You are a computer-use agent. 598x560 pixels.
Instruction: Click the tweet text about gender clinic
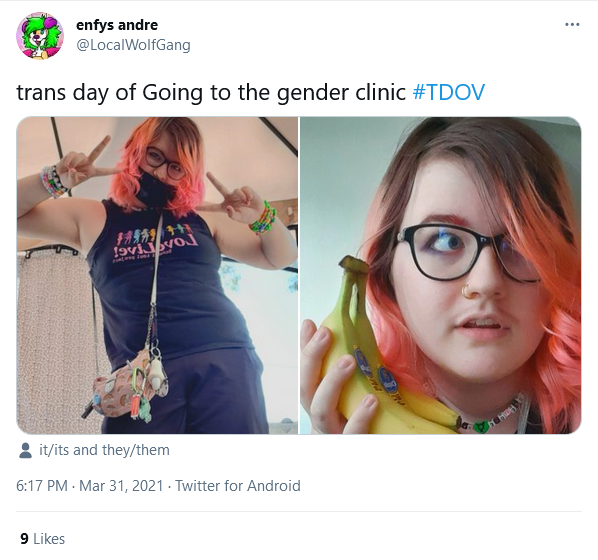tap(211, 92)
